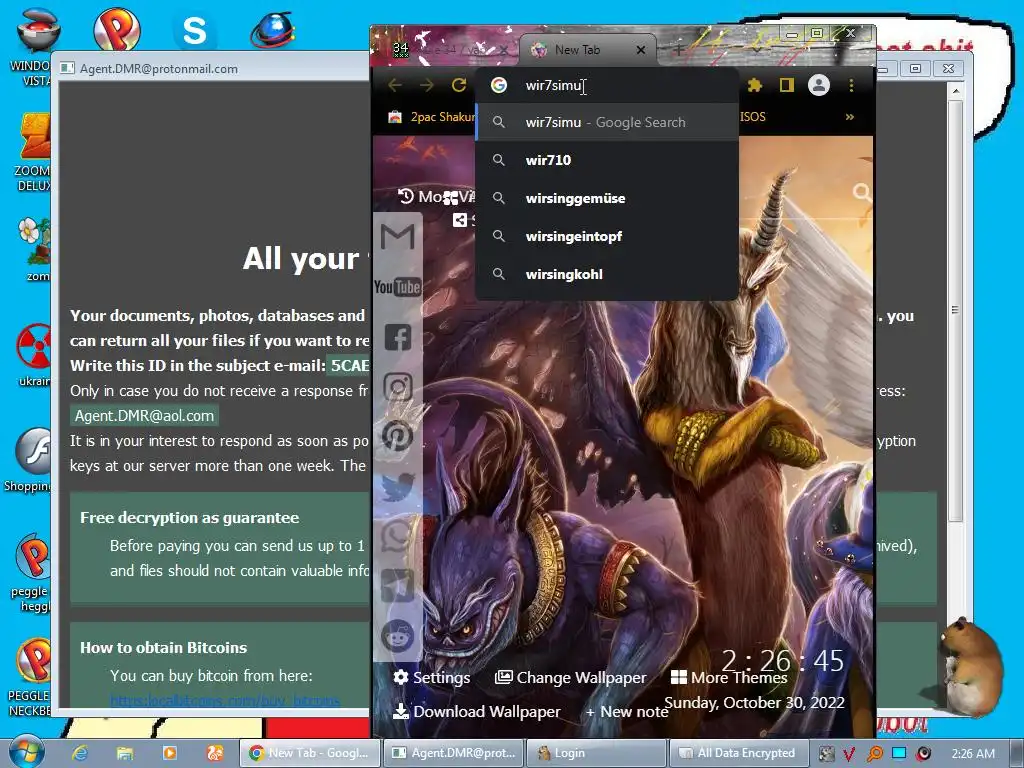The width and height of the screenshot is (1024, 768).
Task: Reload the Chrome page
Action: tap(458, 85)
